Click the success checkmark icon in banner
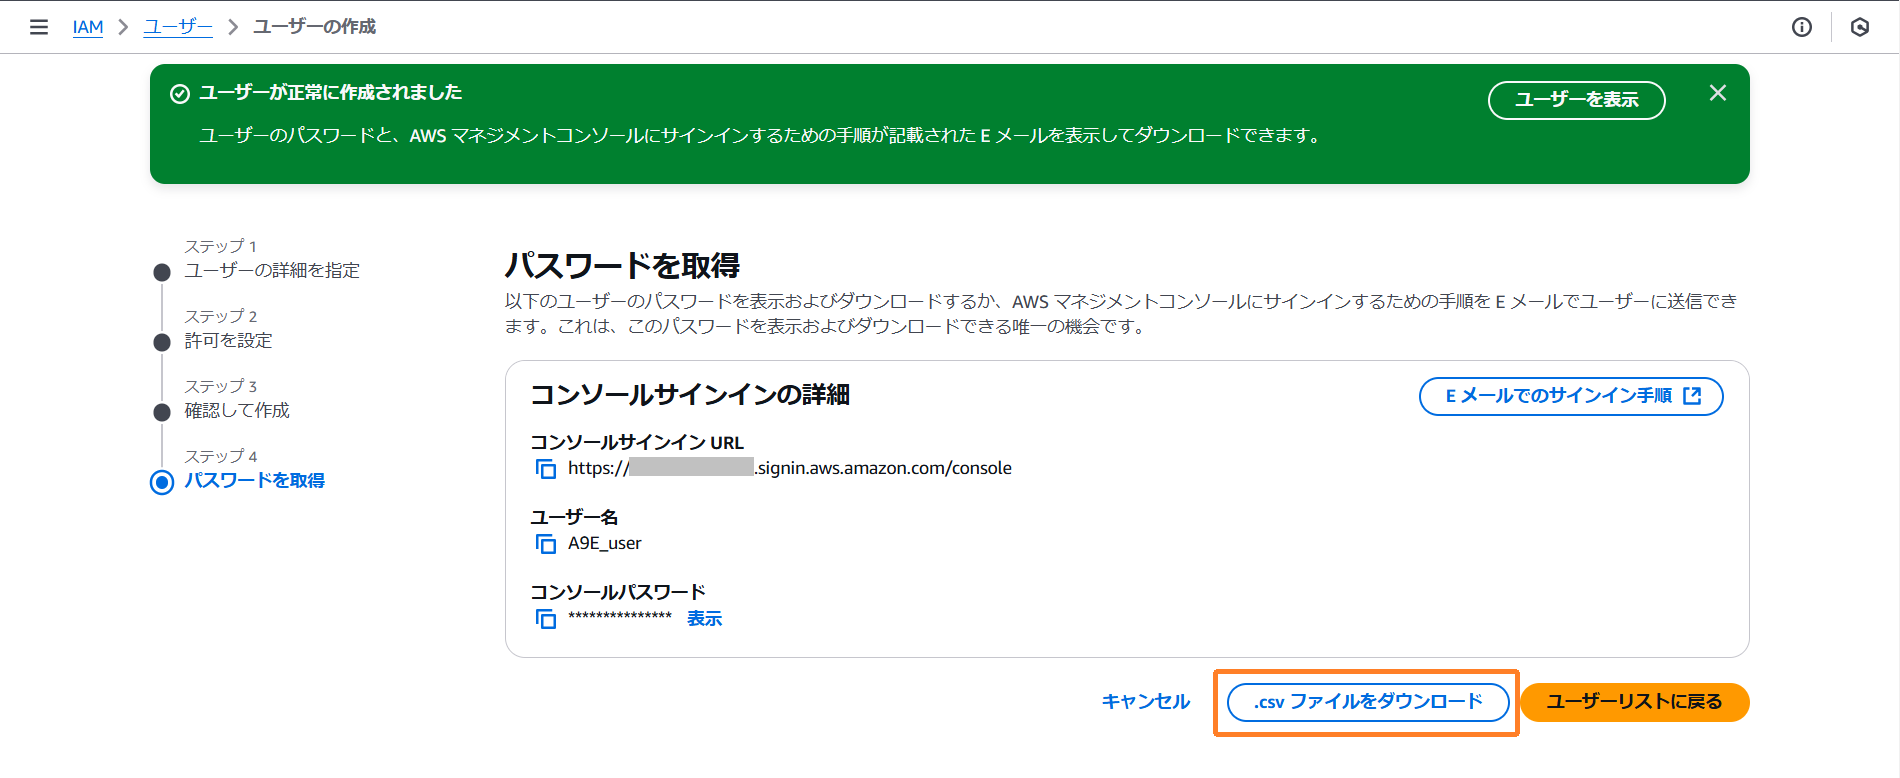This screenshot has width=1900, height=778. 180,94
